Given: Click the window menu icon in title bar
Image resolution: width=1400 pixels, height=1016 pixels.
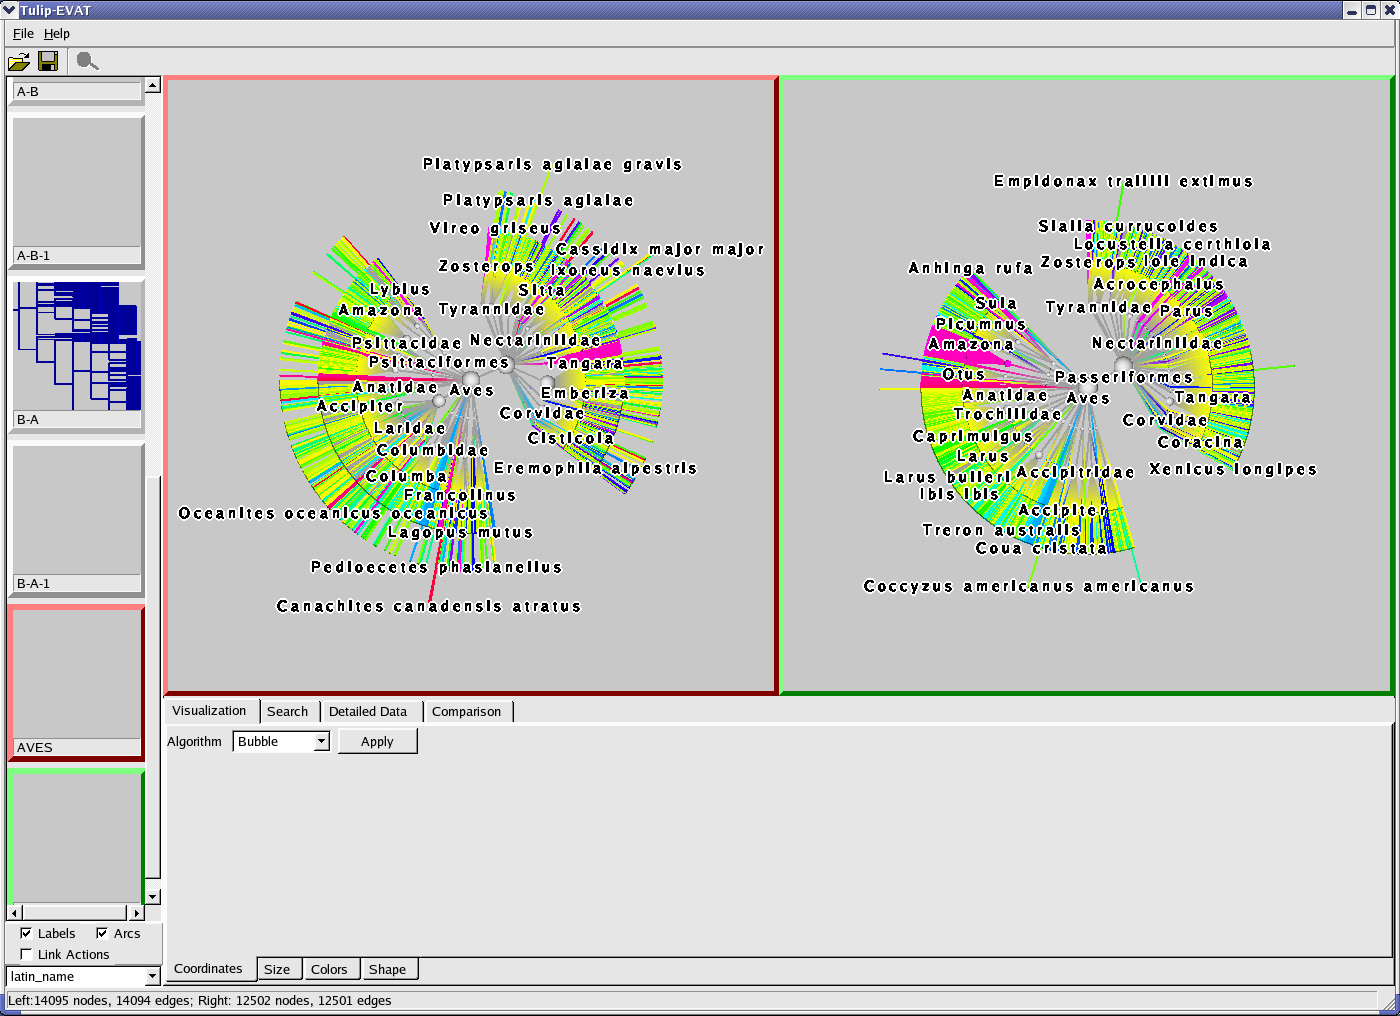Looking at the screenshot, I should tap(9, 10).
